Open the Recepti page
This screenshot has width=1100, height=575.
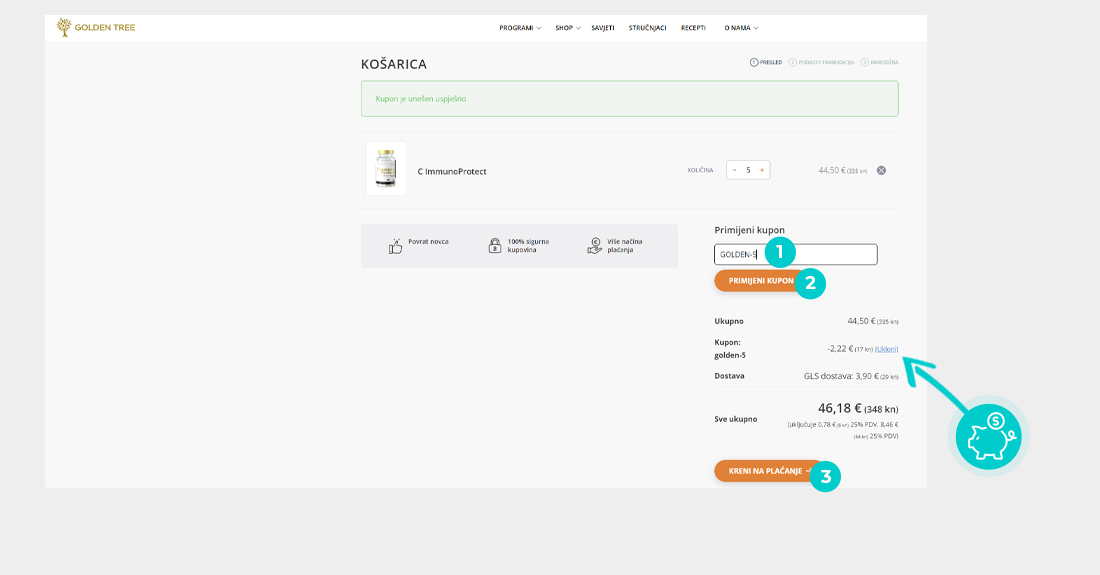(693, 28)
